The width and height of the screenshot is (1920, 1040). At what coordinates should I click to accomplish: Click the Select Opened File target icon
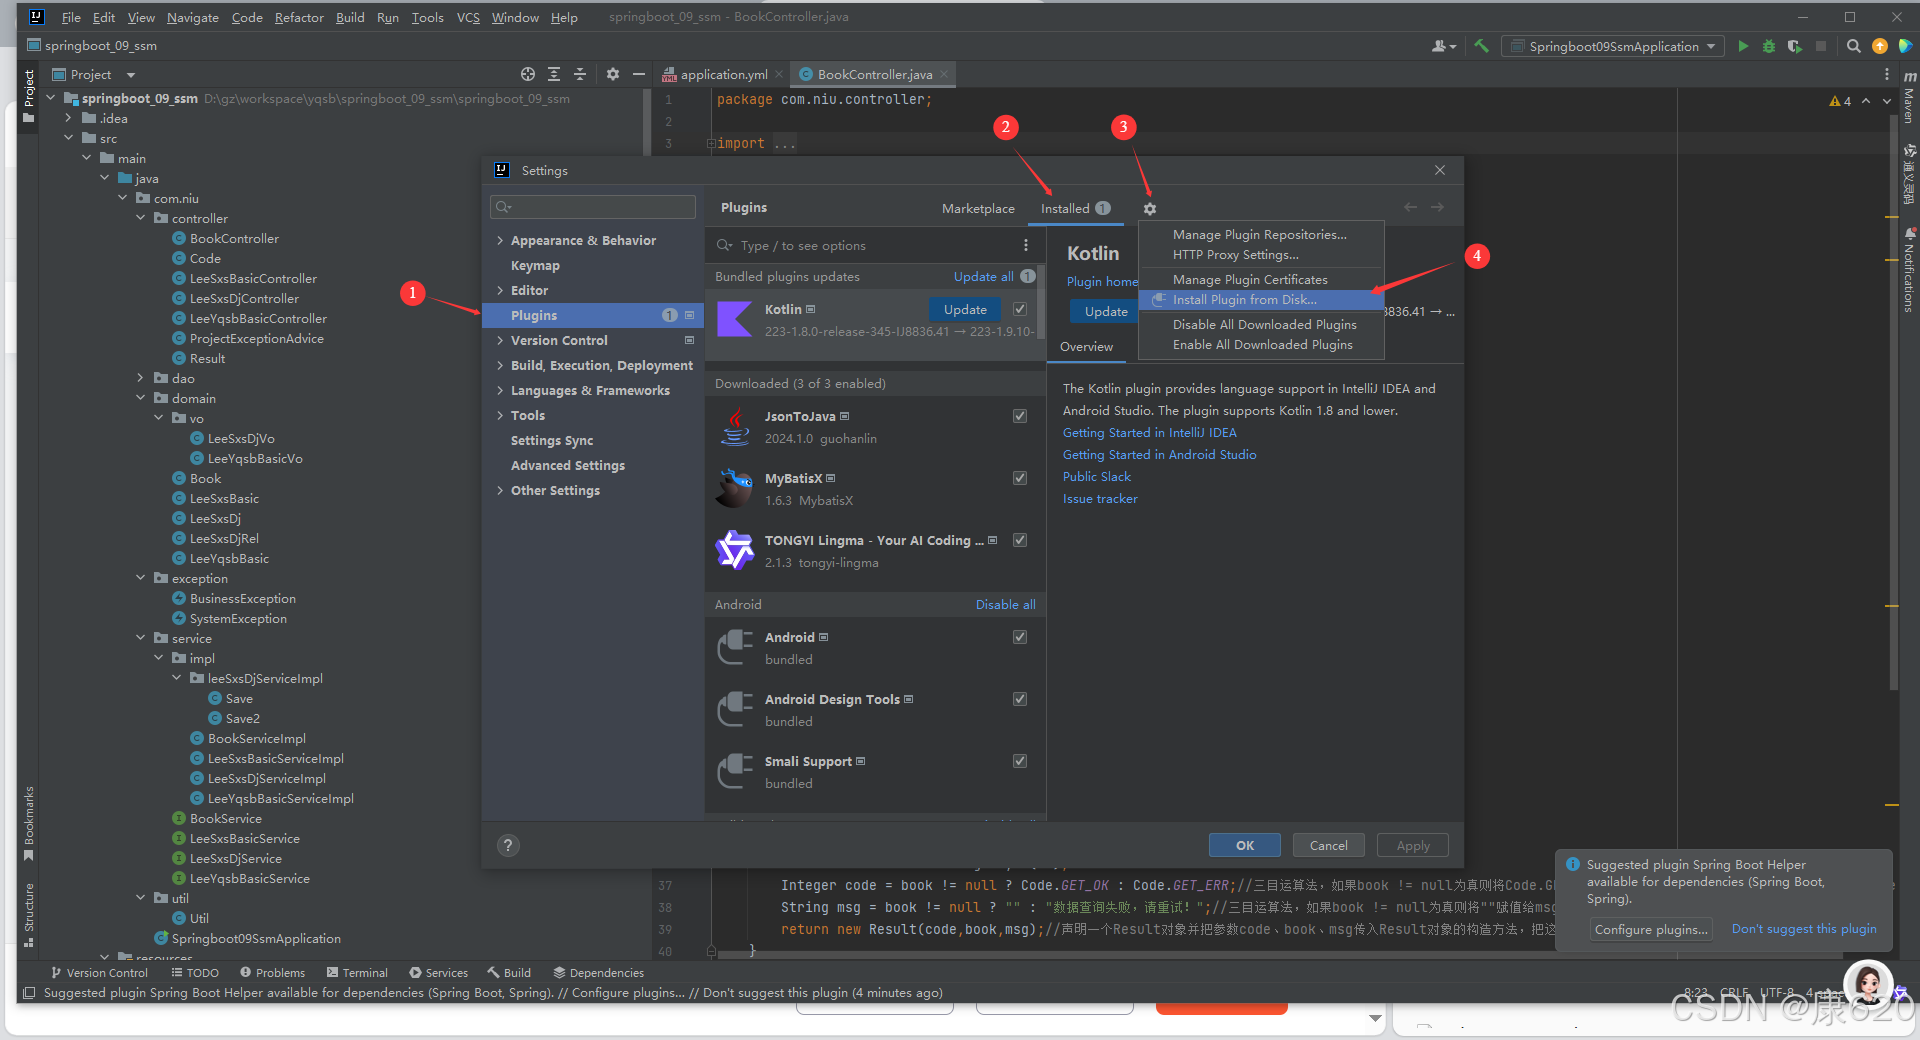click(528, 74)
